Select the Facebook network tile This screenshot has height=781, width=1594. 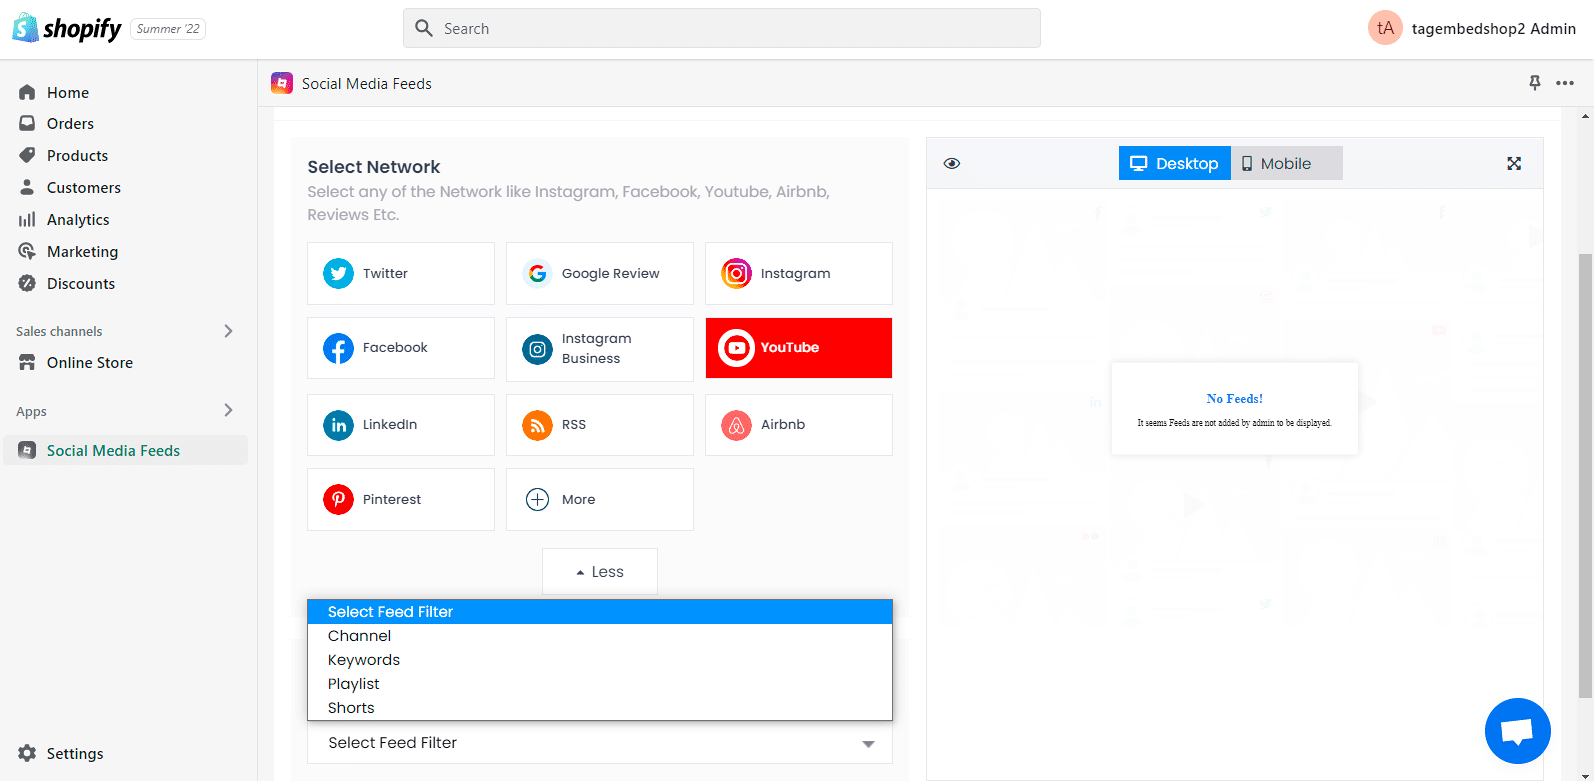pos(400,348)
